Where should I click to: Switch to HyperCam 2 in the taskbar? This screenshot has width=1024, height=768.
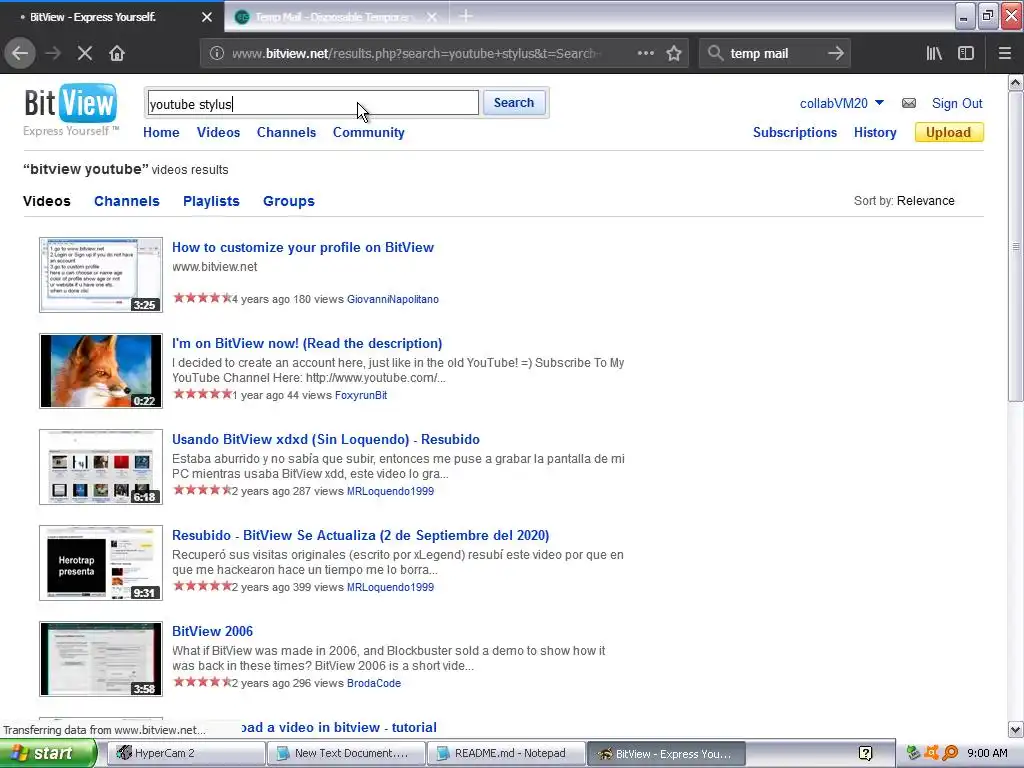185,754
